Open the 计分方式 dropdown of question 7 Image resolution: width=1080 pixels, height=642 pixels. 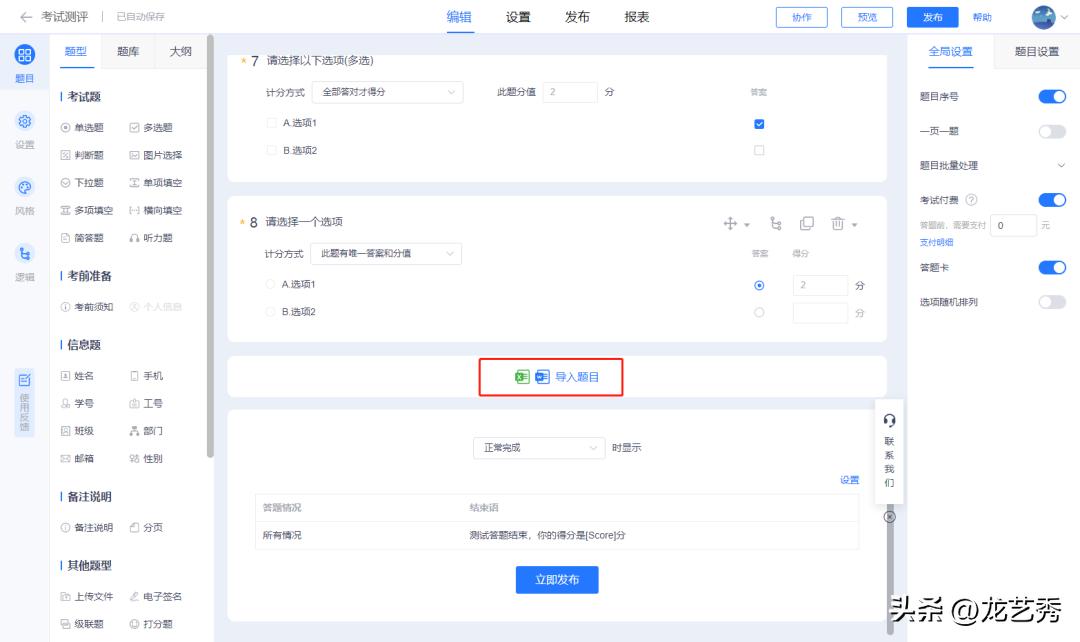point(388,92)
